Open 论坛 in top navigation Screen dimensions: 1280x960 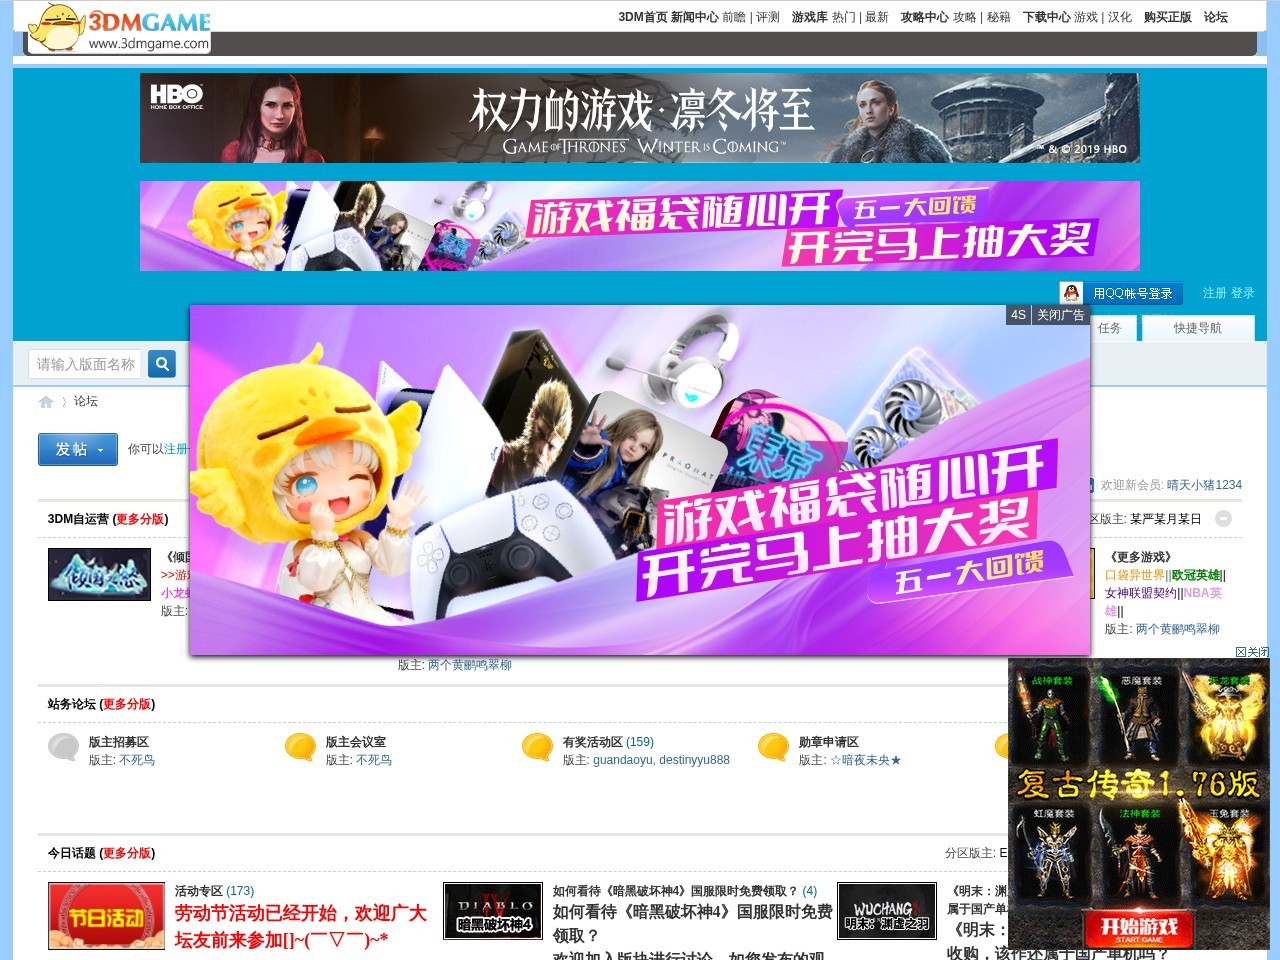tap(1216, 17)
